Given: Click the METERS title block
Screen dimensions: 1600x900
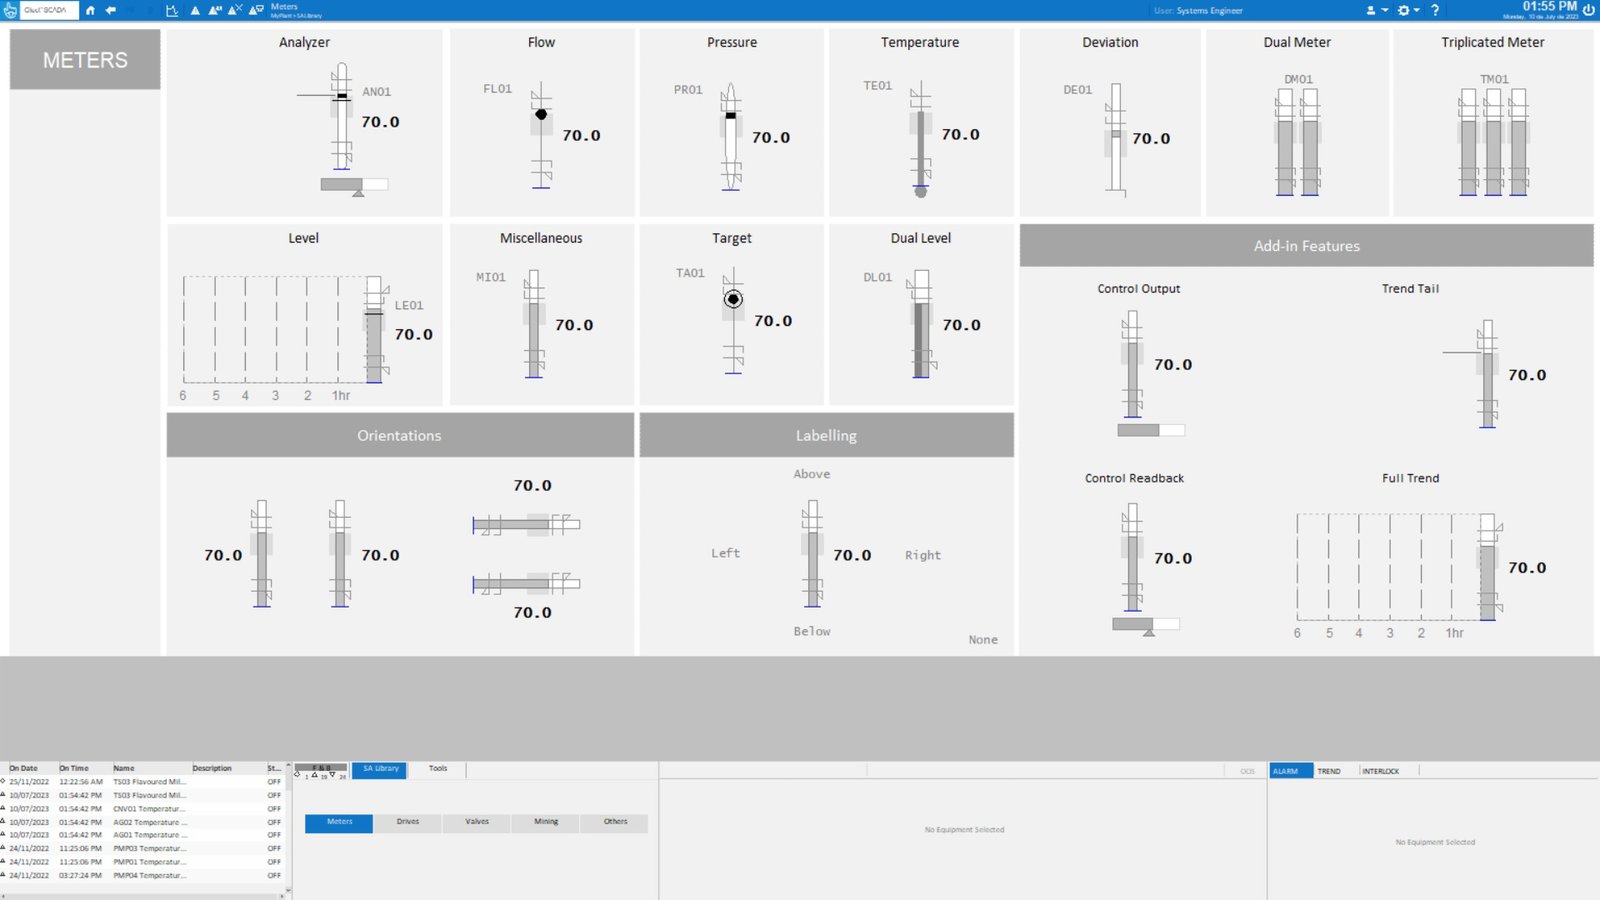Looking at the screenshot, I should pyautogui.click(x=85, y=60).
